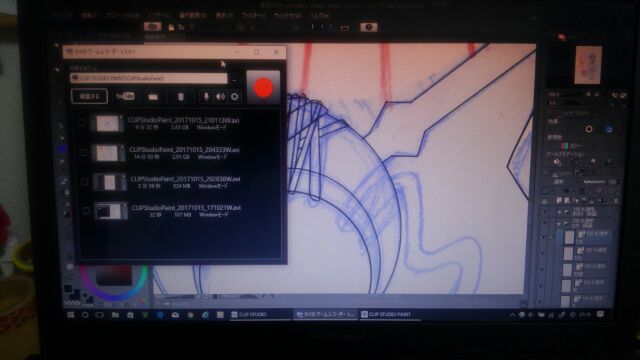Screen dimensions: 640x360
Task: Open the ヘルプ menu in Clip Studio Paint
Action: point(320,16)
